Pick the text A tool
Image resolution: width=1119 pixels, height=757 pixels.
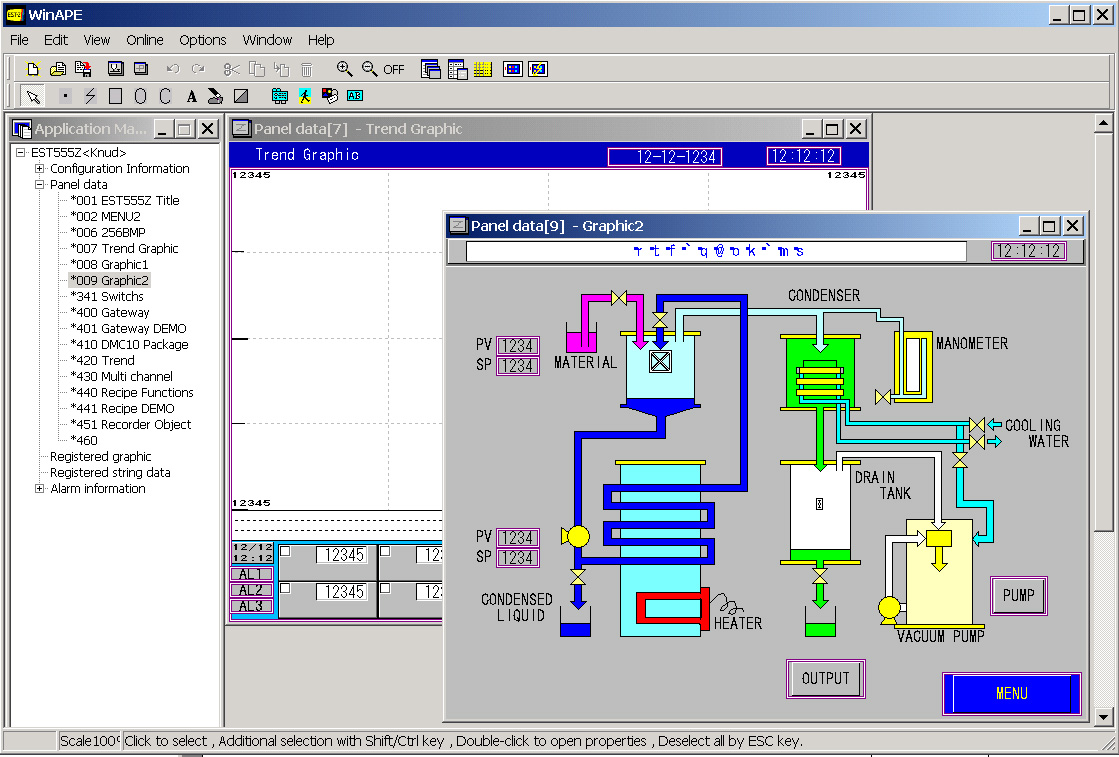point(191,96)
